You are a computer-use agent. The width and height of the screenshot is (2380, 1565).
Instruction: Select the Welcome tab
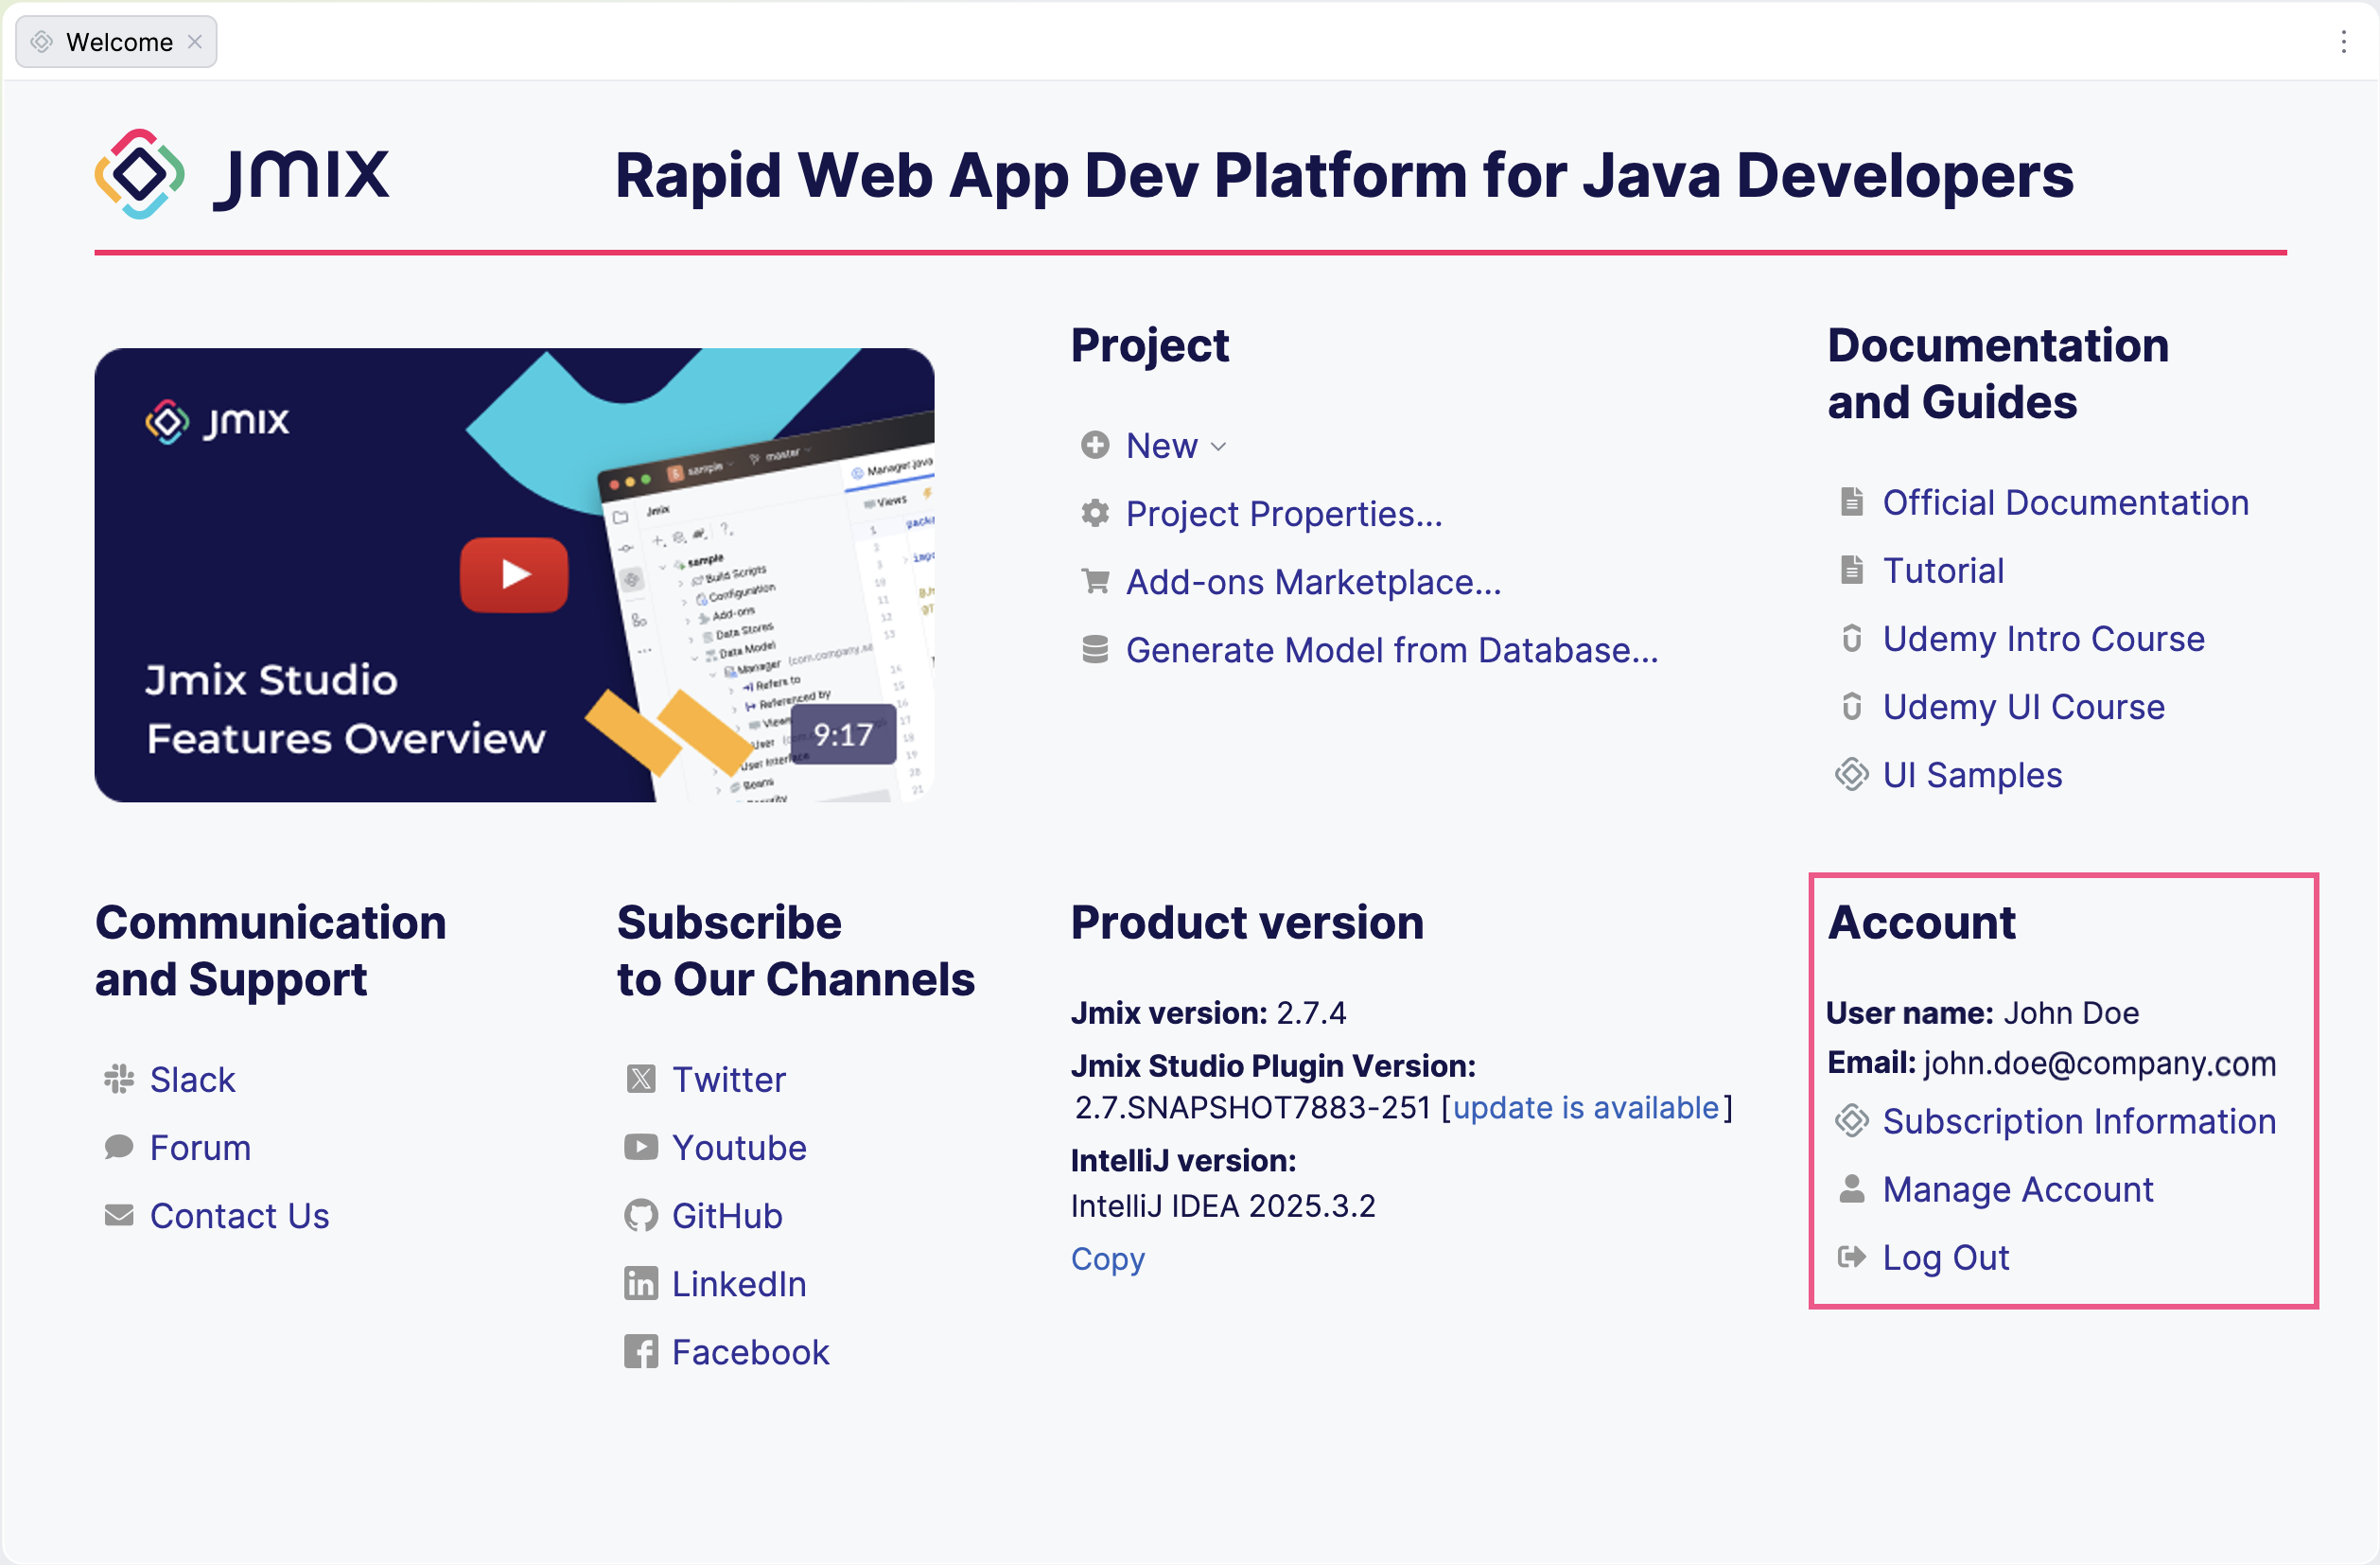[x=118, y=41]
